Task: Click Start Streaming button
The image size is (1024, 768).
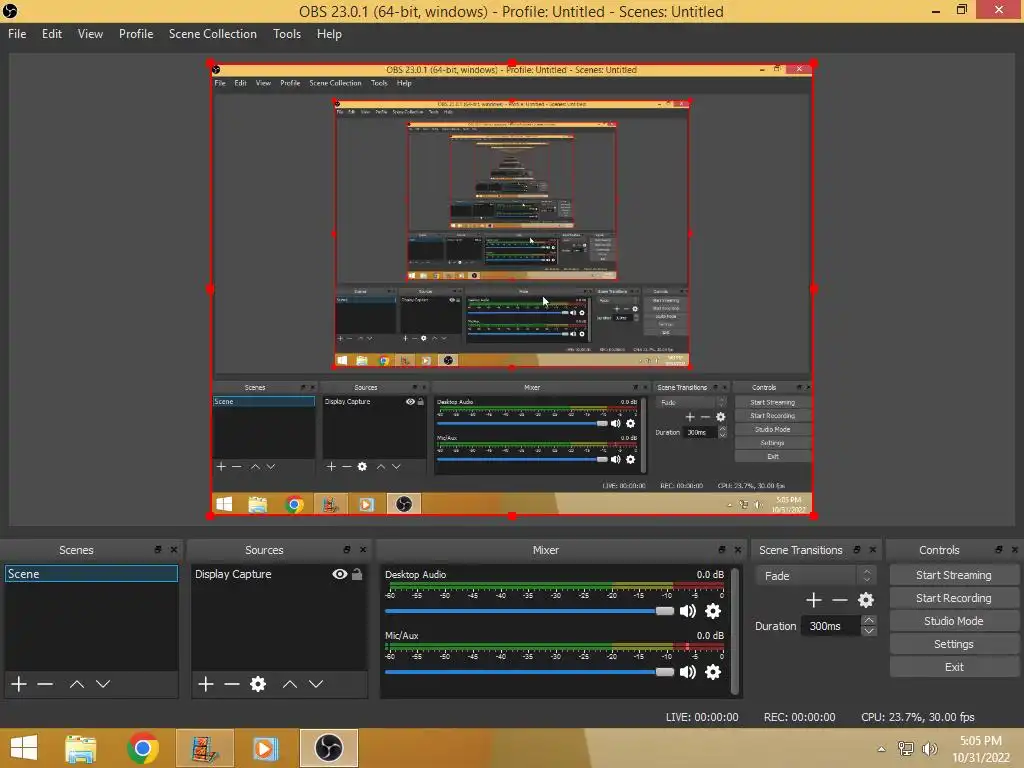Action: pos(953,575)
